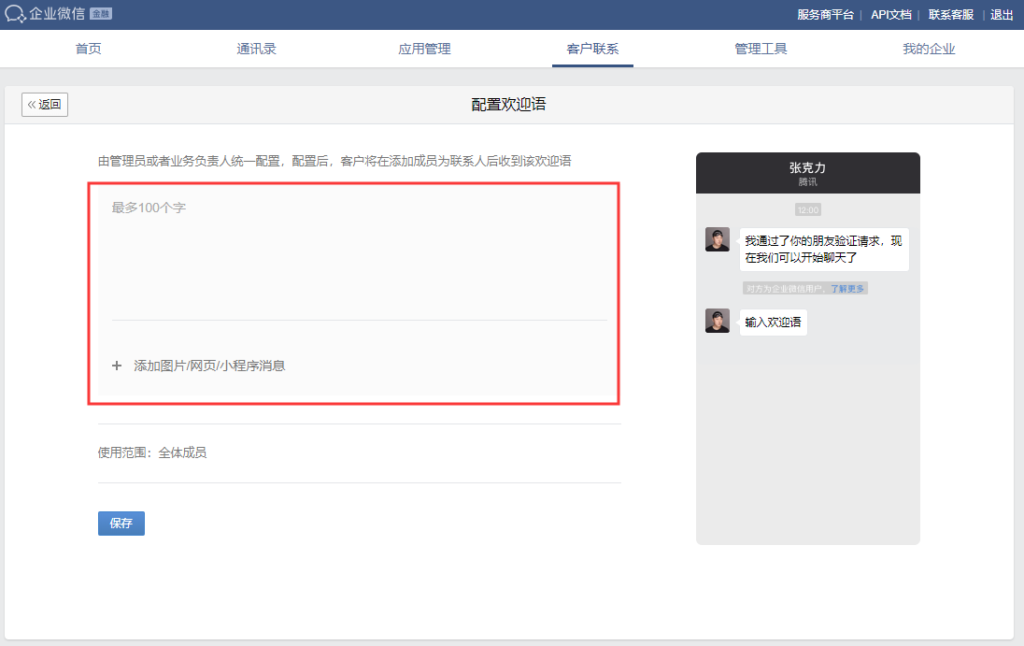Viewport: 1024px width, 646px height.
Task: Focus the welcome message field 最多100个字
Action: (359, 254)
